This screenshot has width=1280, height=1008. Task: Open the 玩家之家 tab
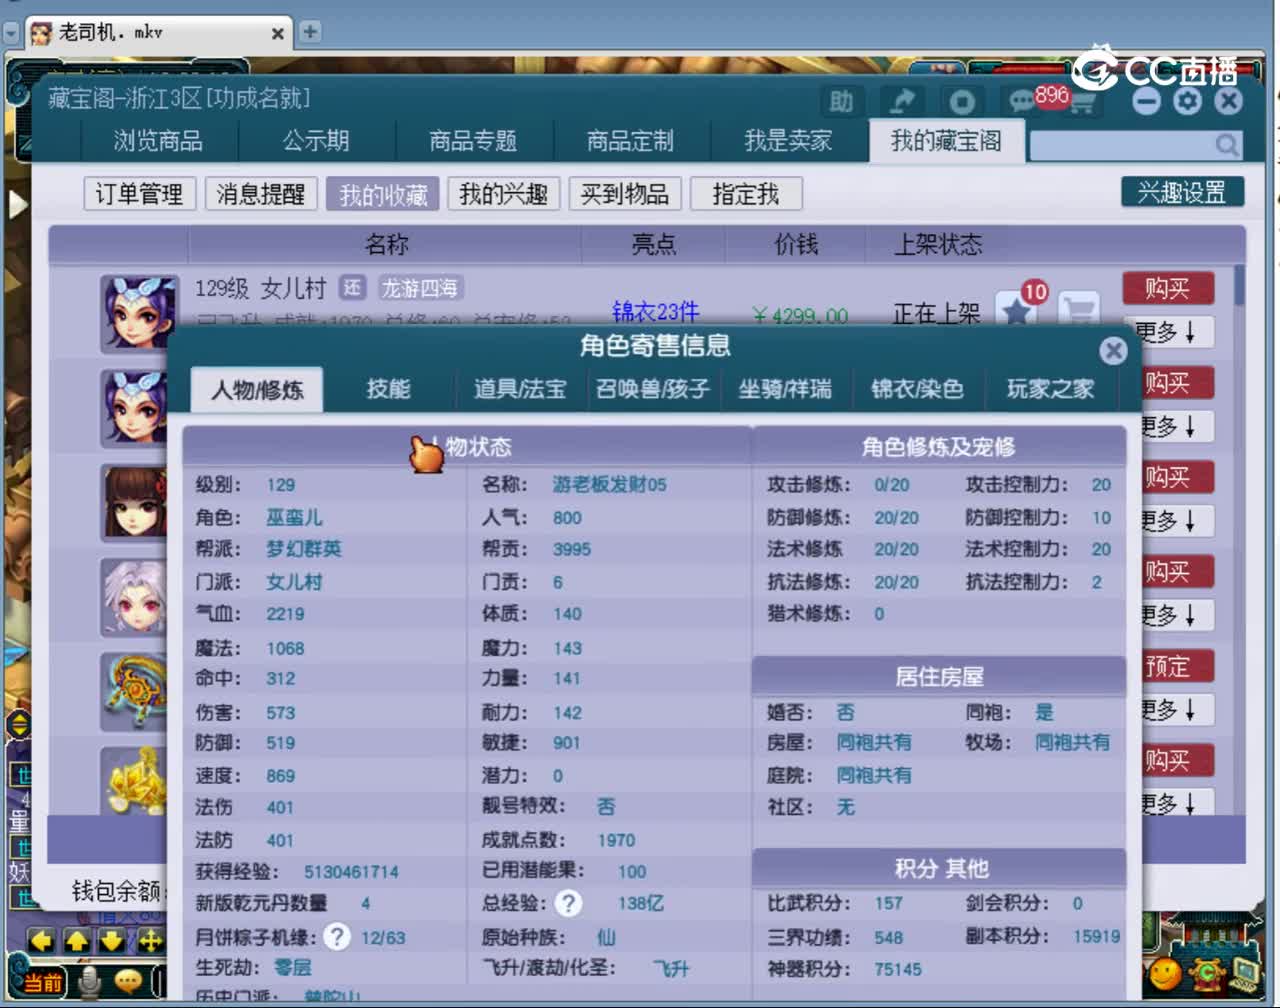(x=1050, y=389)
